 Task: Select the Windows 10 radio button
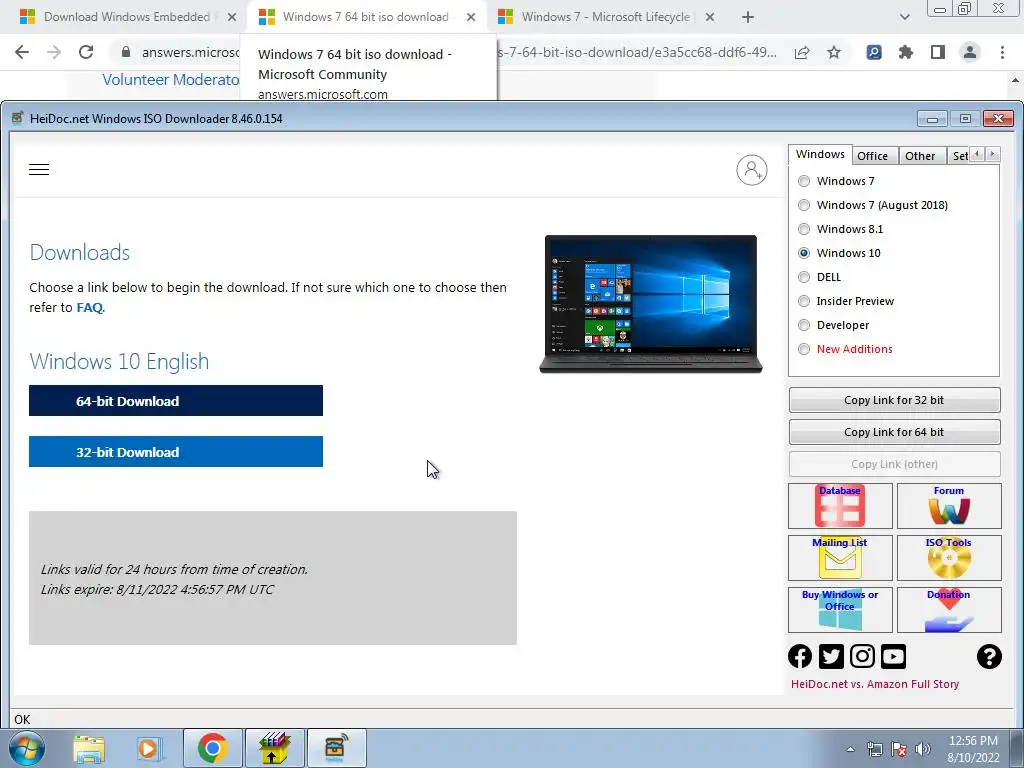point(804,253)
